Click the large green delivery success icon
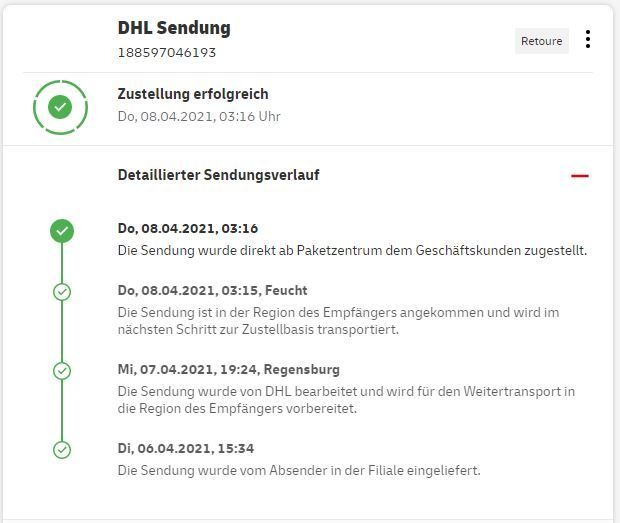The height and width of the screenshot is (523, 620). click(61, 106)
